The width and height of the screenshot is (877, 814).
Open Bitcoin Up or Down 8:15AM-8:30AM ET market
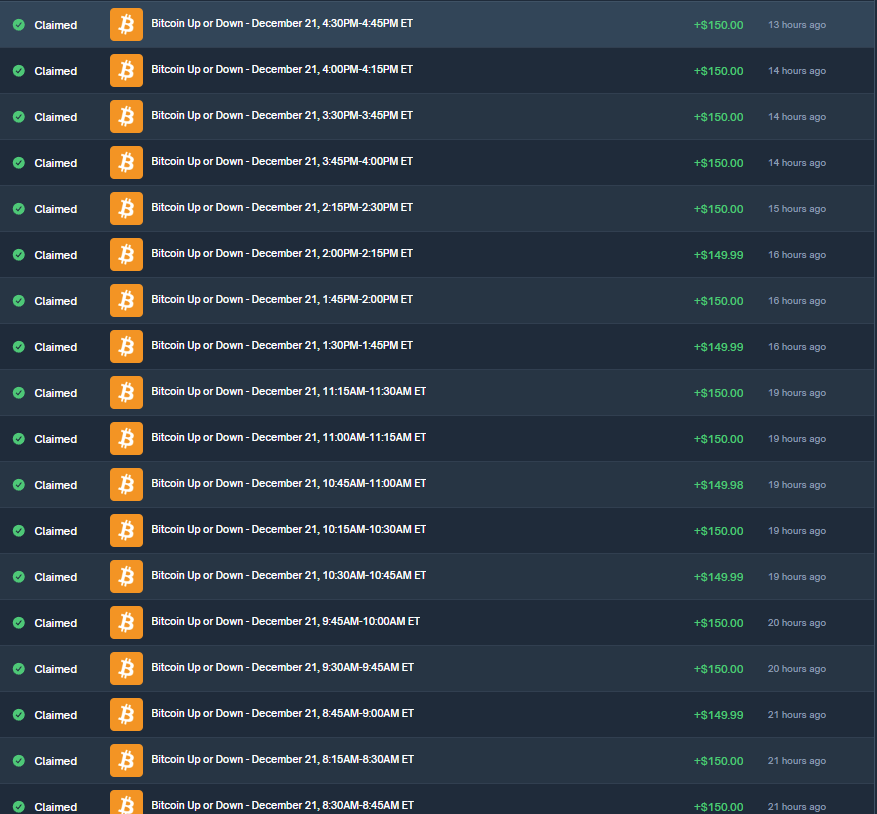[282, 759]
